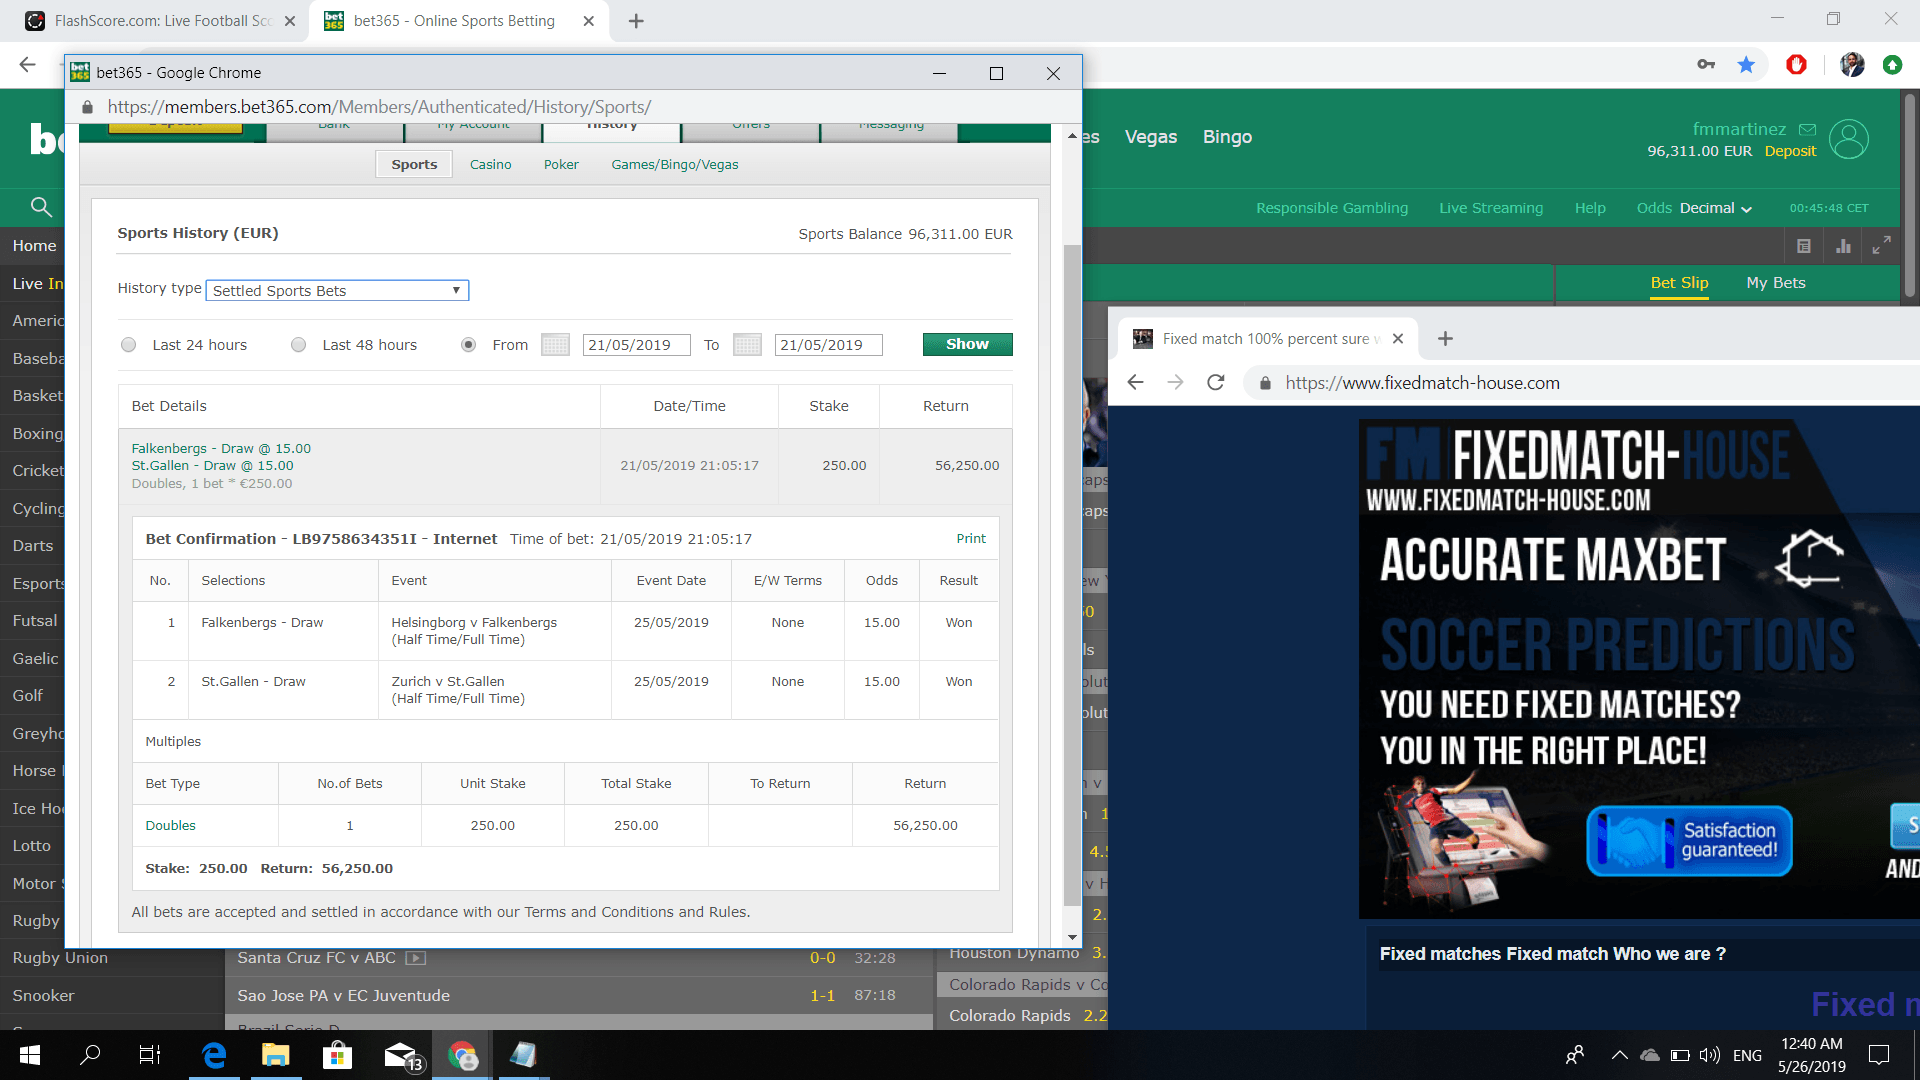Select Snooker in sports sidebar
Viewport: 1920px width, 1080px height.
(x=43, y=996)
